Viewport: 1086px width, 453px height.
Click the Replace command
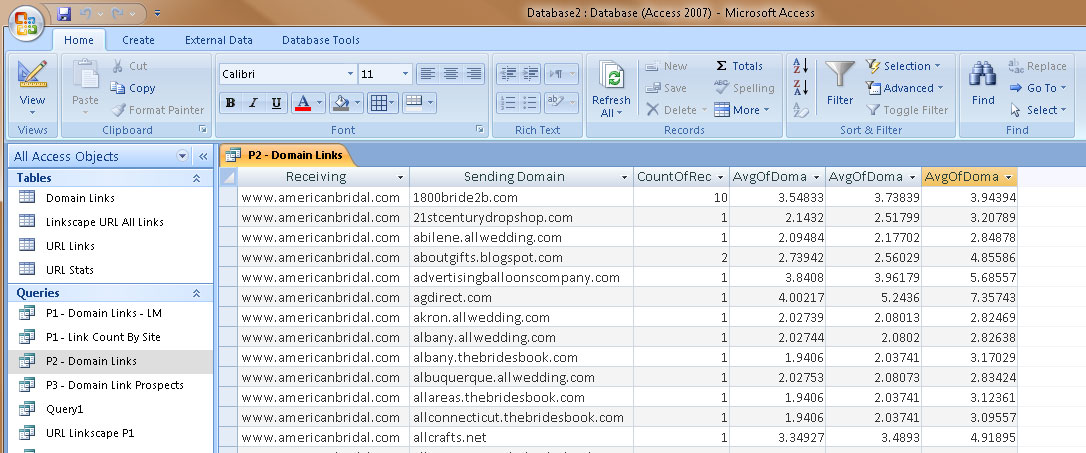[x=1037, y=66]
